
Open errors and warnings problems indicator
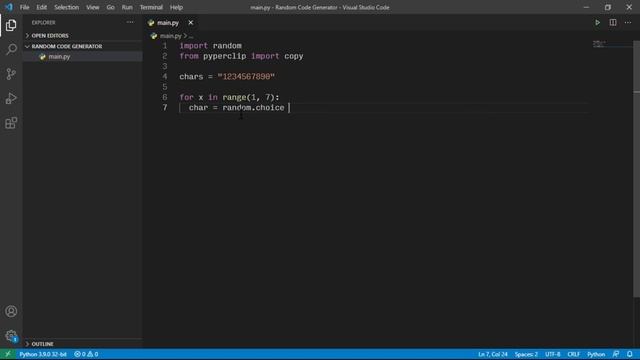point(86,354)
